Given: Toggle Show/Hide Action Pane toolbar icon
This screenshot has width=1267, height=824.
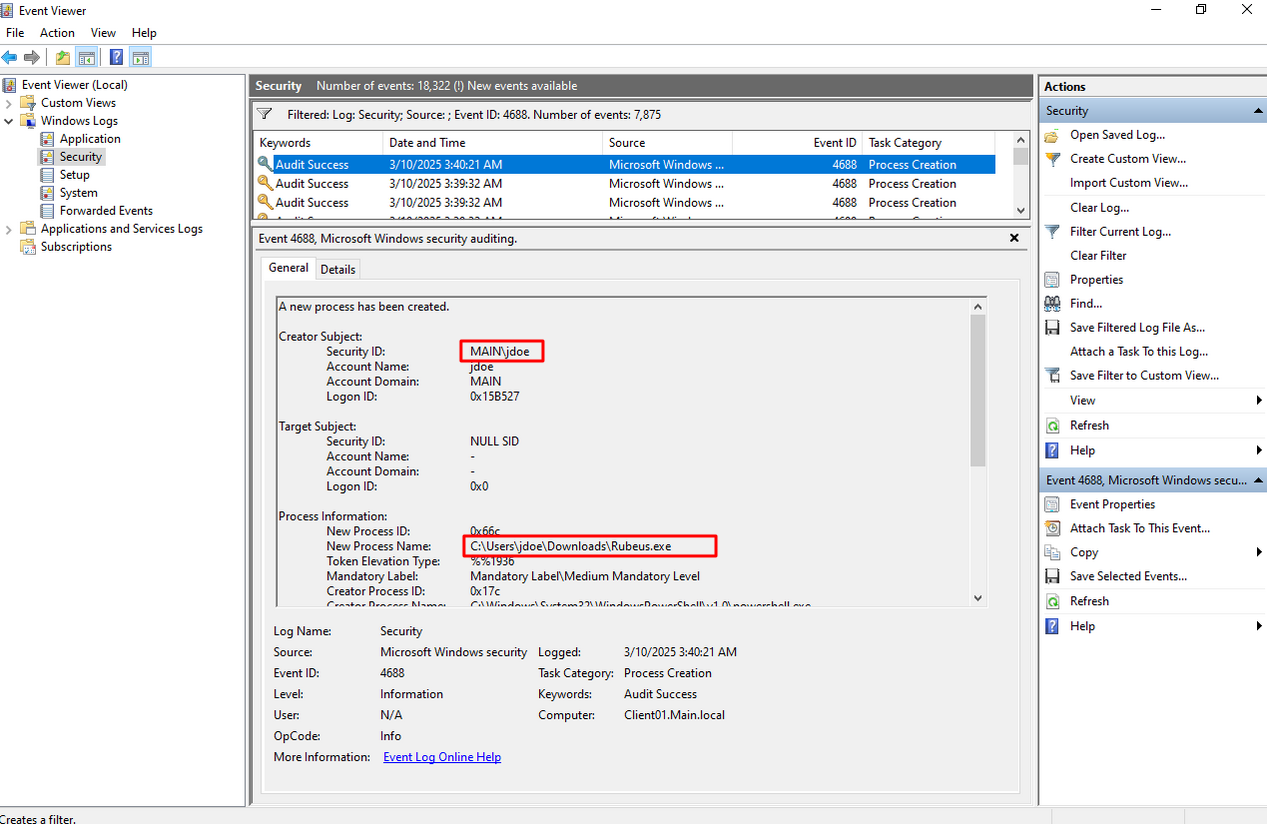Looking at the screenshot, I should [141, 58].
